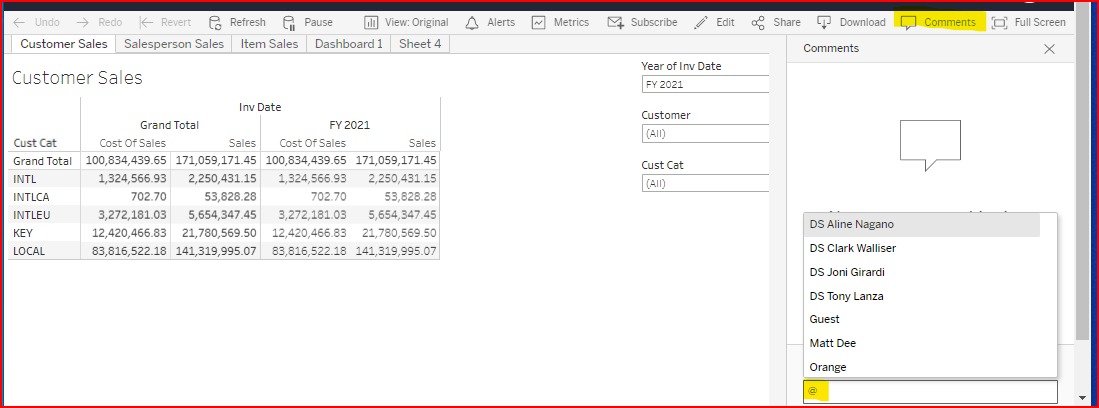Switch to the Salesperson Sales tab
This screenshot has width=1099, height=408.
[174, 44]
